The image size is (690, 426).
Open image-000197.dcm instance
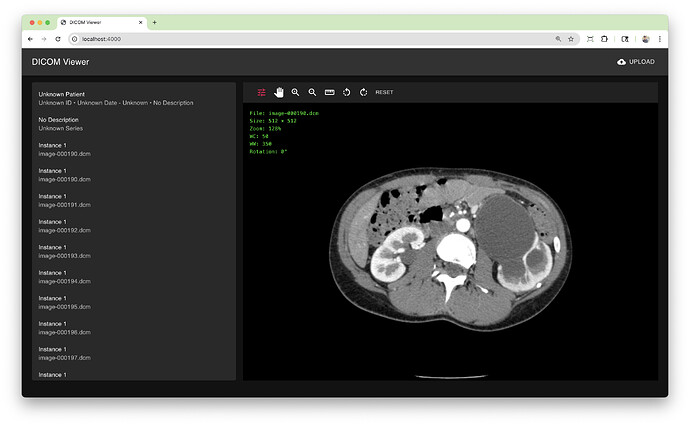134,353
